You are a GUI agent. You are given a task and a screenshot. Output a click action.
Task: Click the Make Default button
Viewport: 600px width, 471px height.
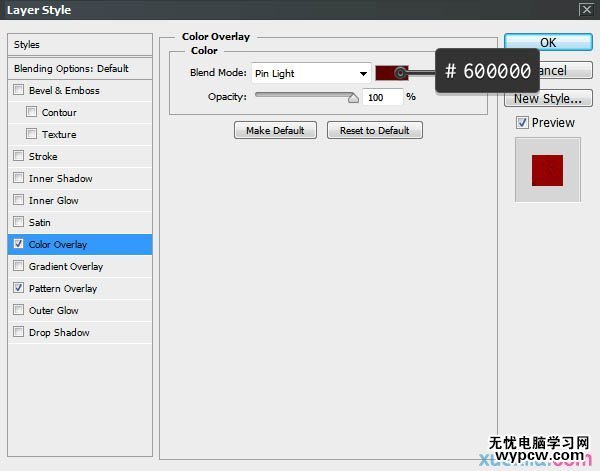point(275,130)
